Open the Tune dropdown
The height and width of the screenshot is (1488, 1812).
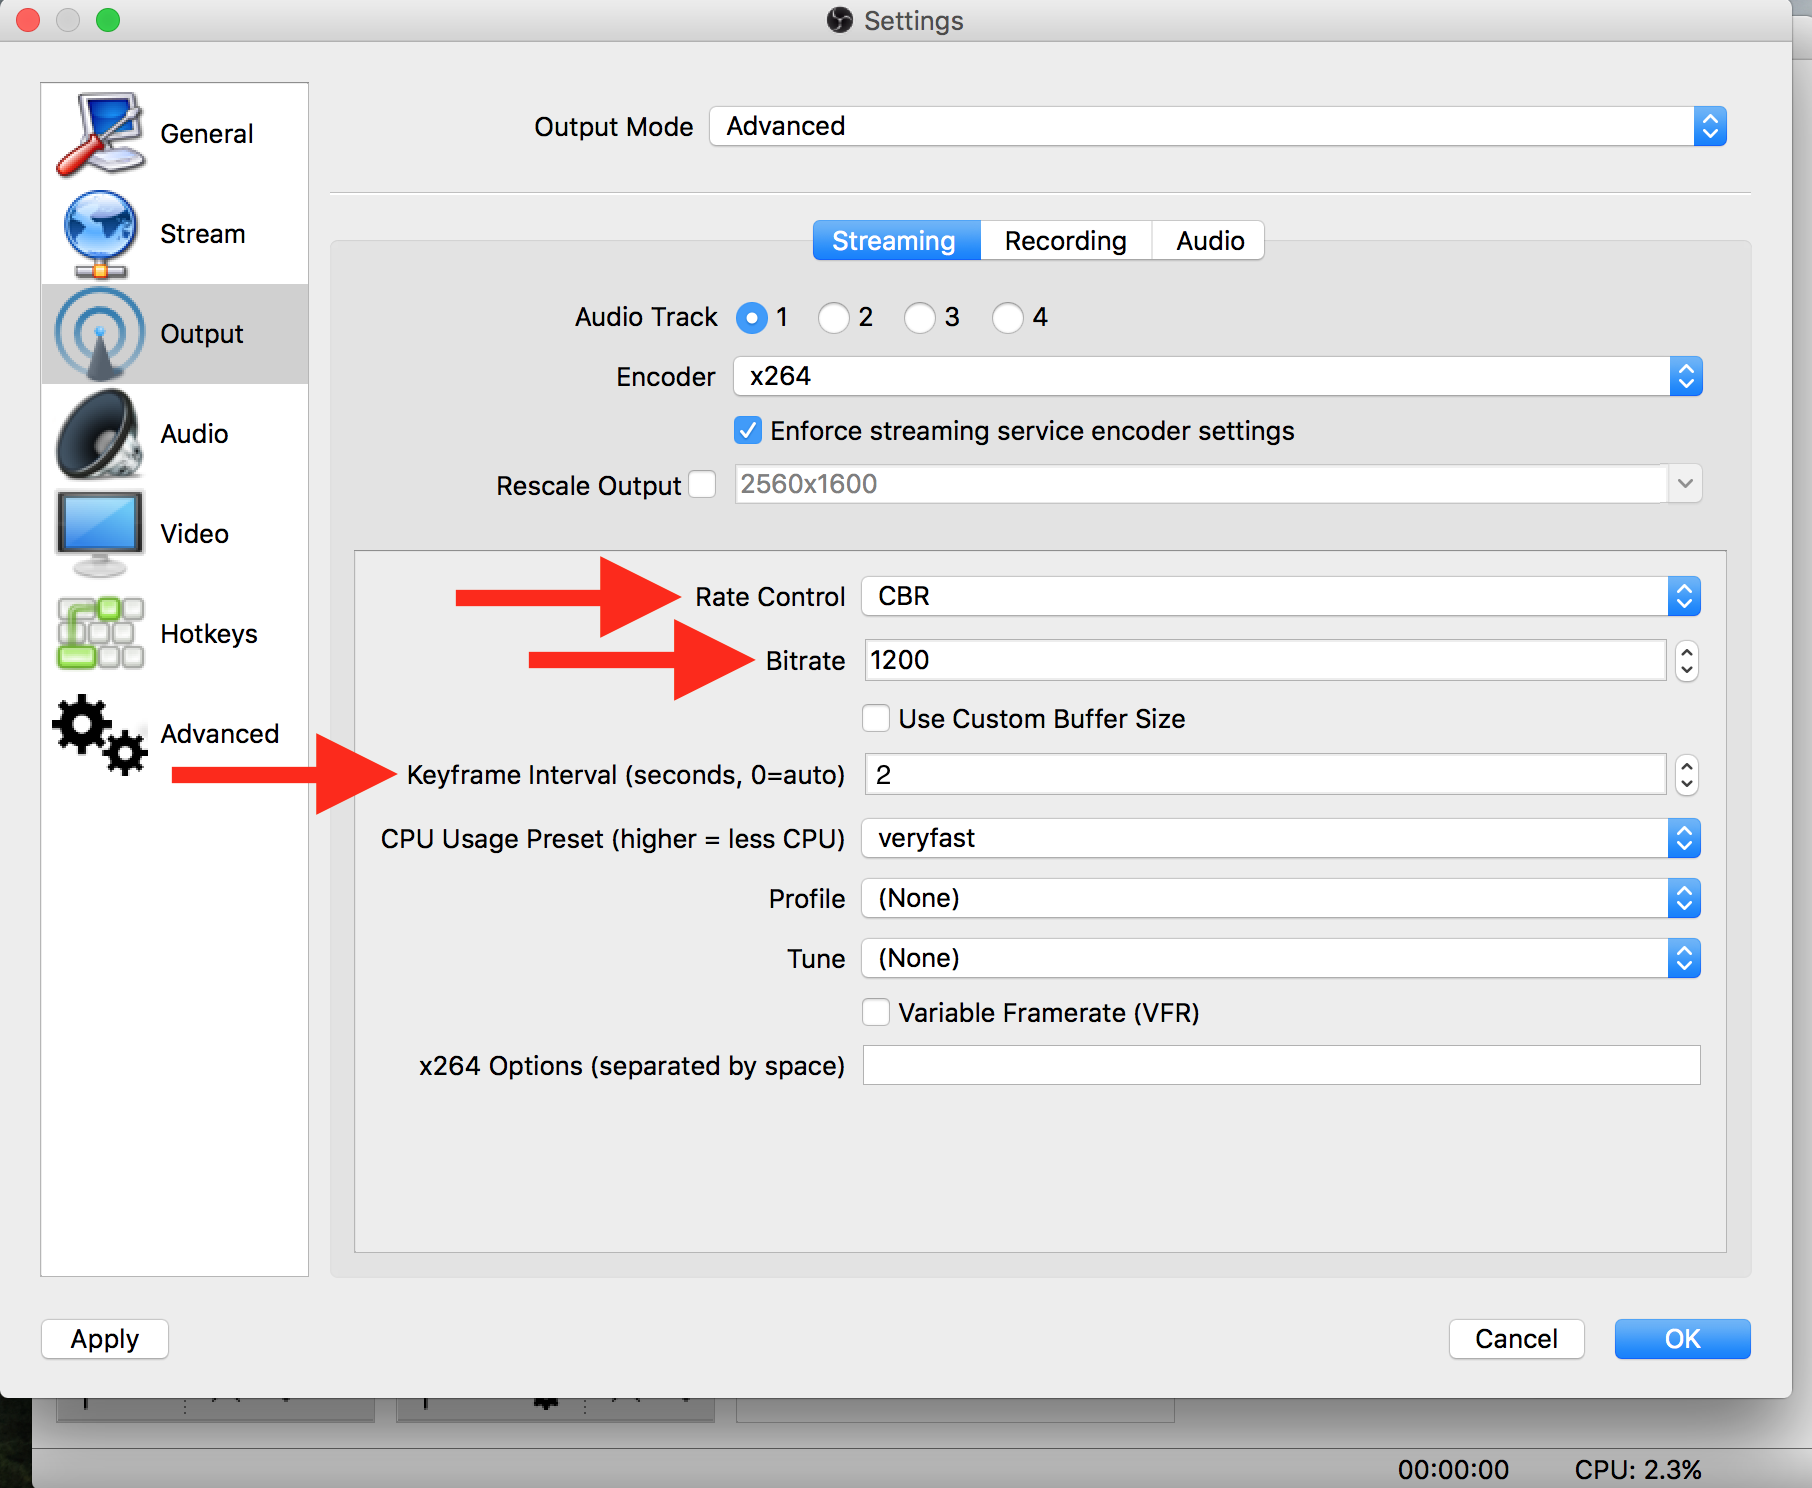tap(1281, 958)
